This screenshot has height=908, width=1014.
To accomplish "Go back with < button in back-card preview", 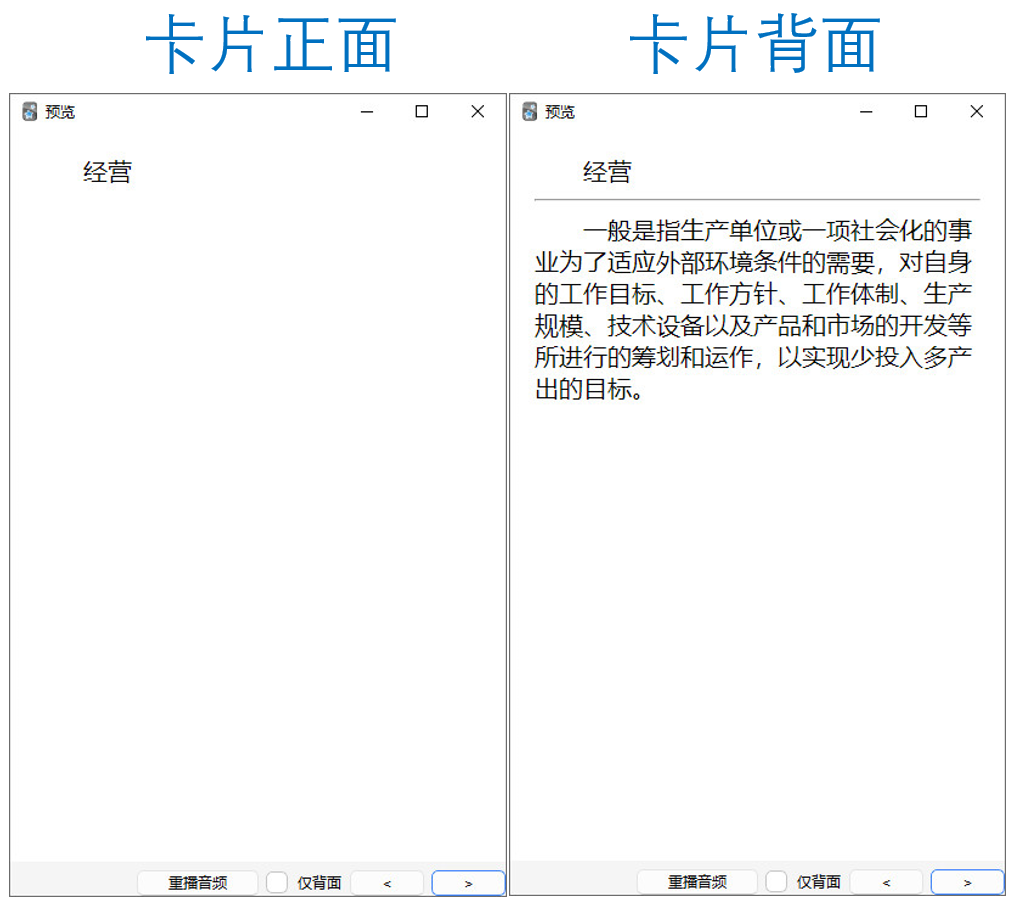I will (886, 883).
